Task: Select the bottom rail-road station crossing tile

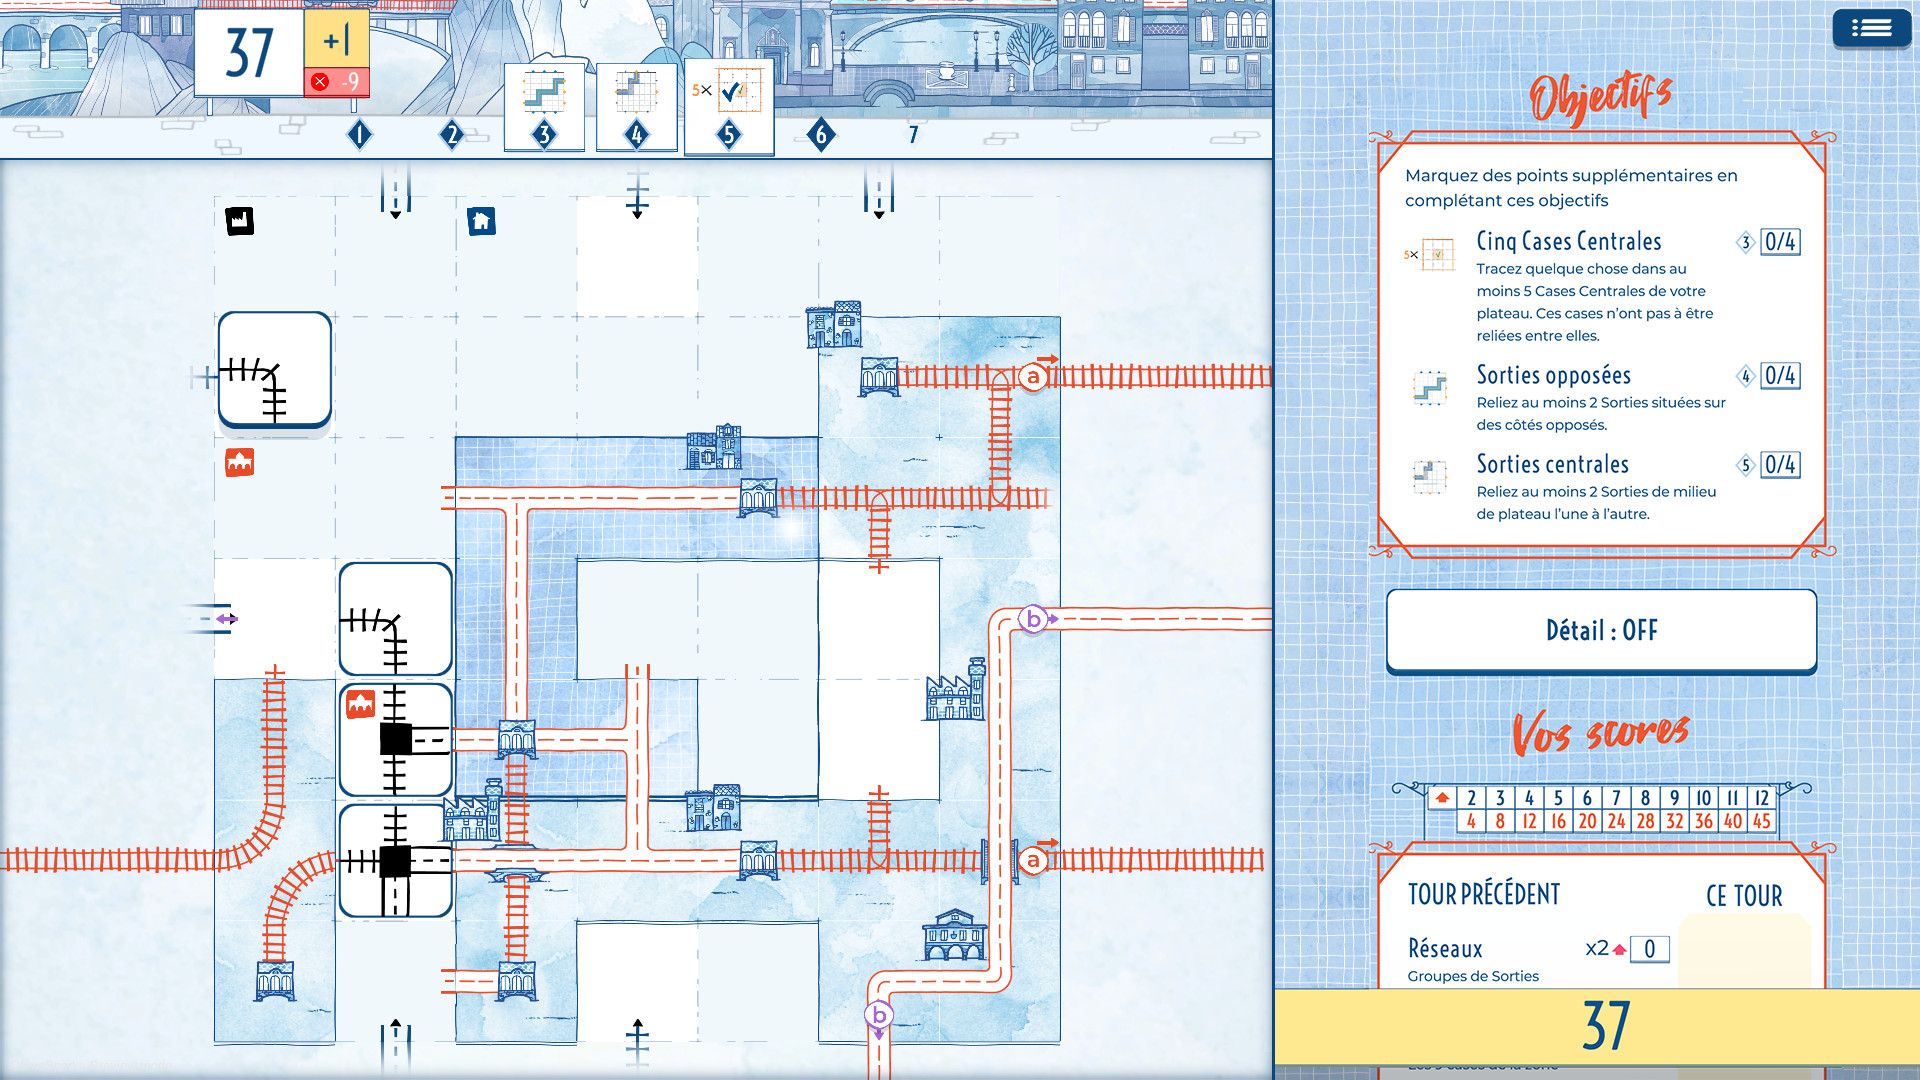Action: pos(396,861)
